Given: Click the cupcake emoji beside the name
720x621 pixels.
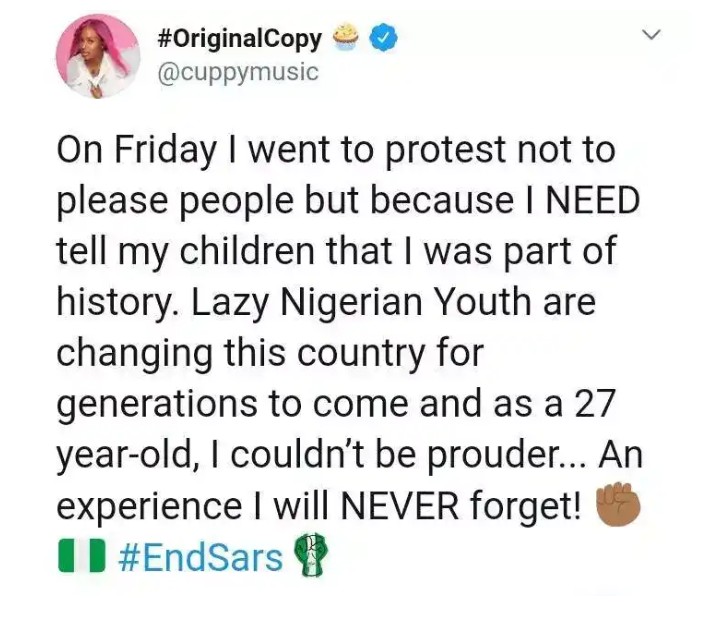Looking at the screenshot, I should point(348,38).
